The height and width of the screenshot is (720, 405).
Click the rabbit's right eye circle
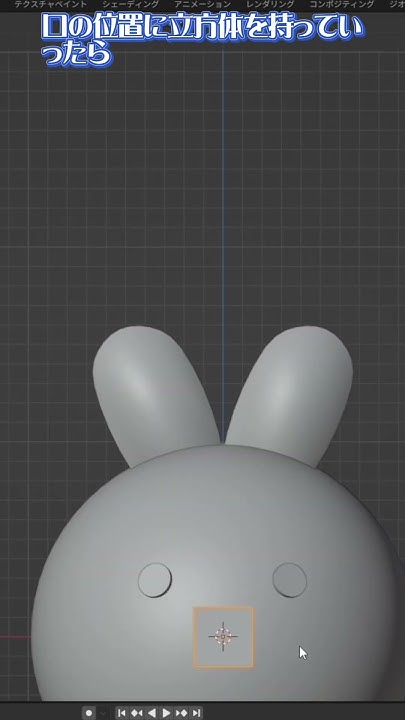(x=290, y=580)
